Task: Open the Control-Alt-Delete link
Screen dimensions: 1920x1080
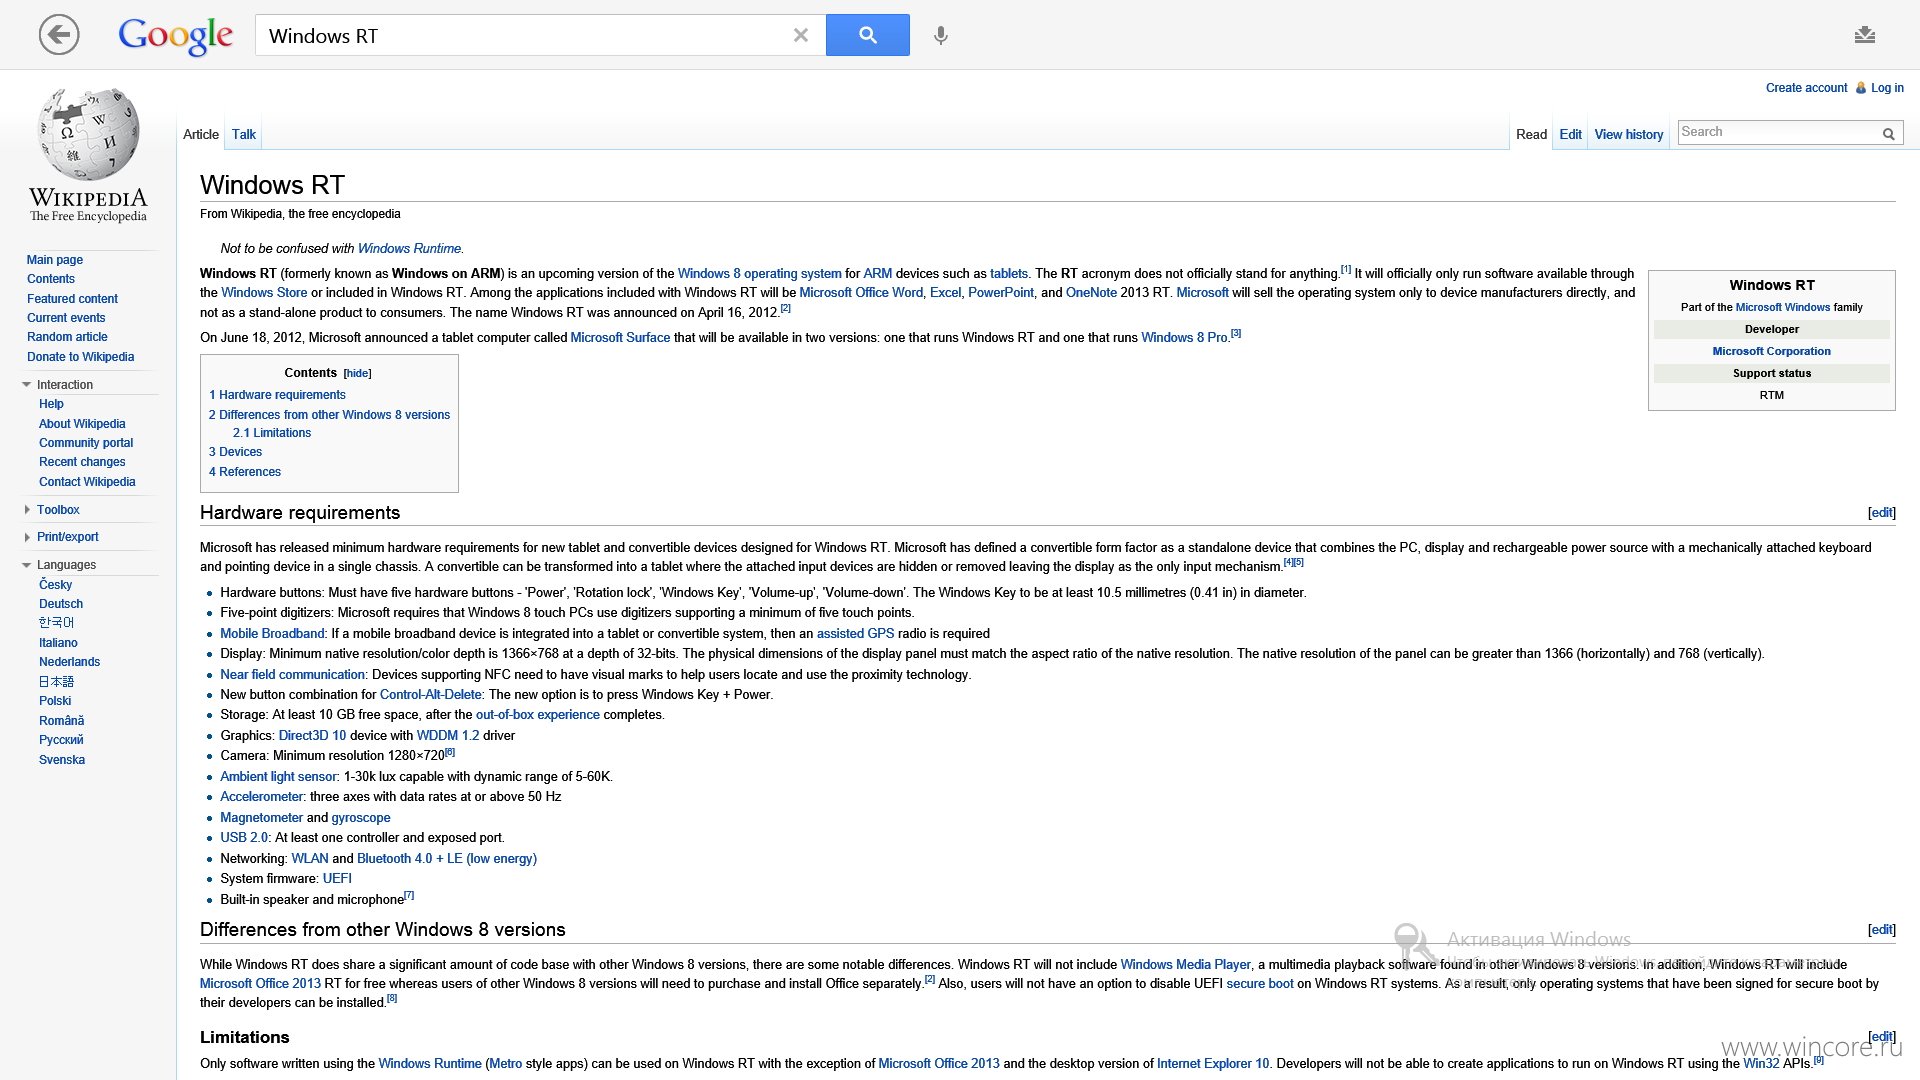Action: pyautogui.click(x=431, y=695)
